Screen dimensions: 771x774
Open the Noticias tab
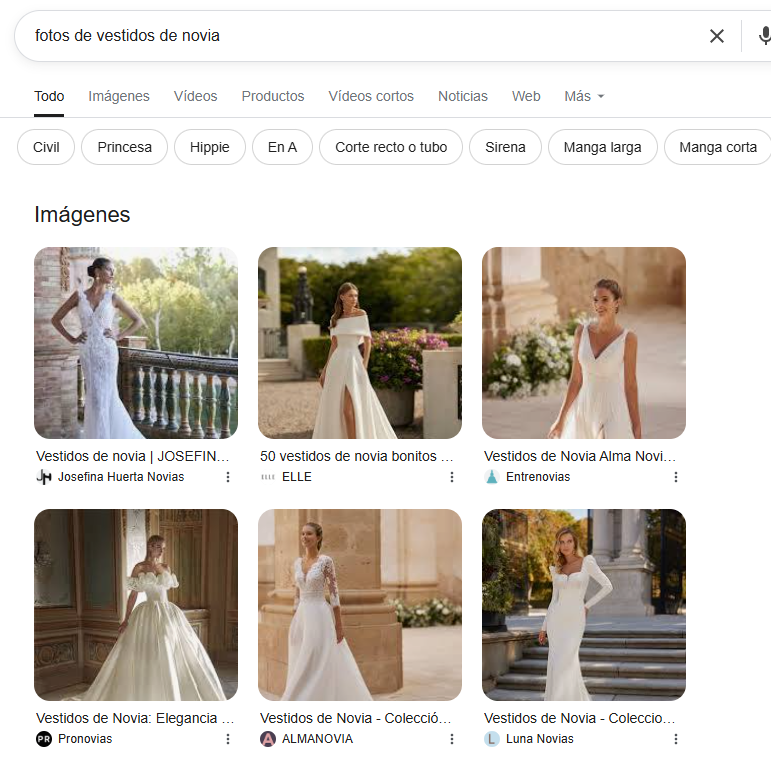(463, 96)
